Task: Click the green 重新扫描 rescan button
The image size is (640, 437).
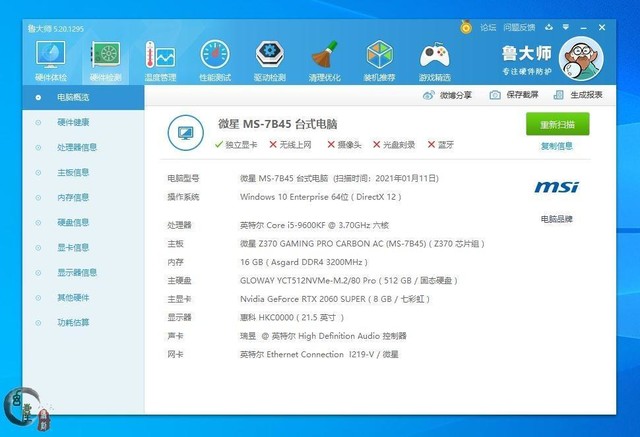Action: click(558, 124)
